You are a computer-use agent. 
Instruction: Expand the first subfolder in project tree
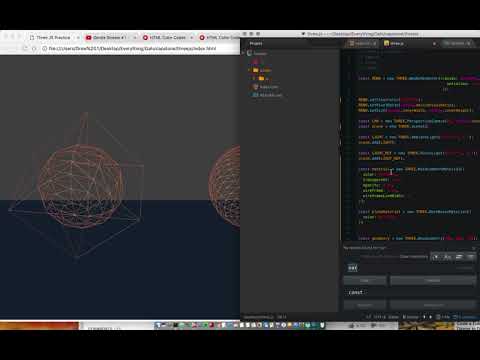tap(249, 70)
